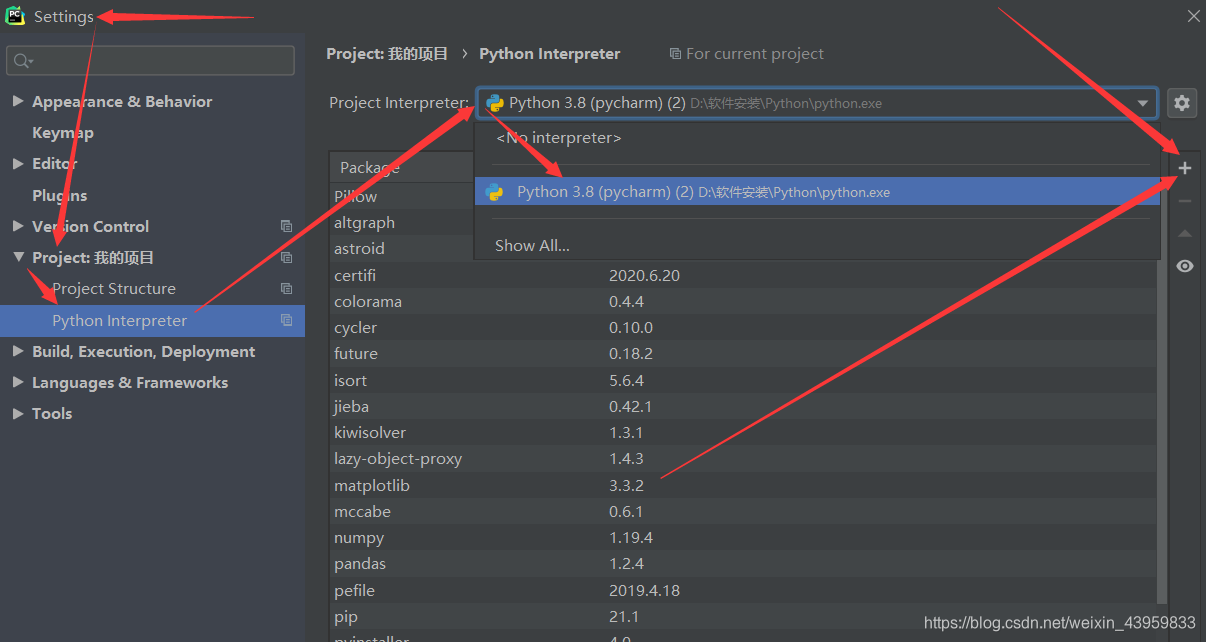Screen dimensions: 1206x642
Task: Click version 2019.4.18 of pefile
Action: coord(644,591)
